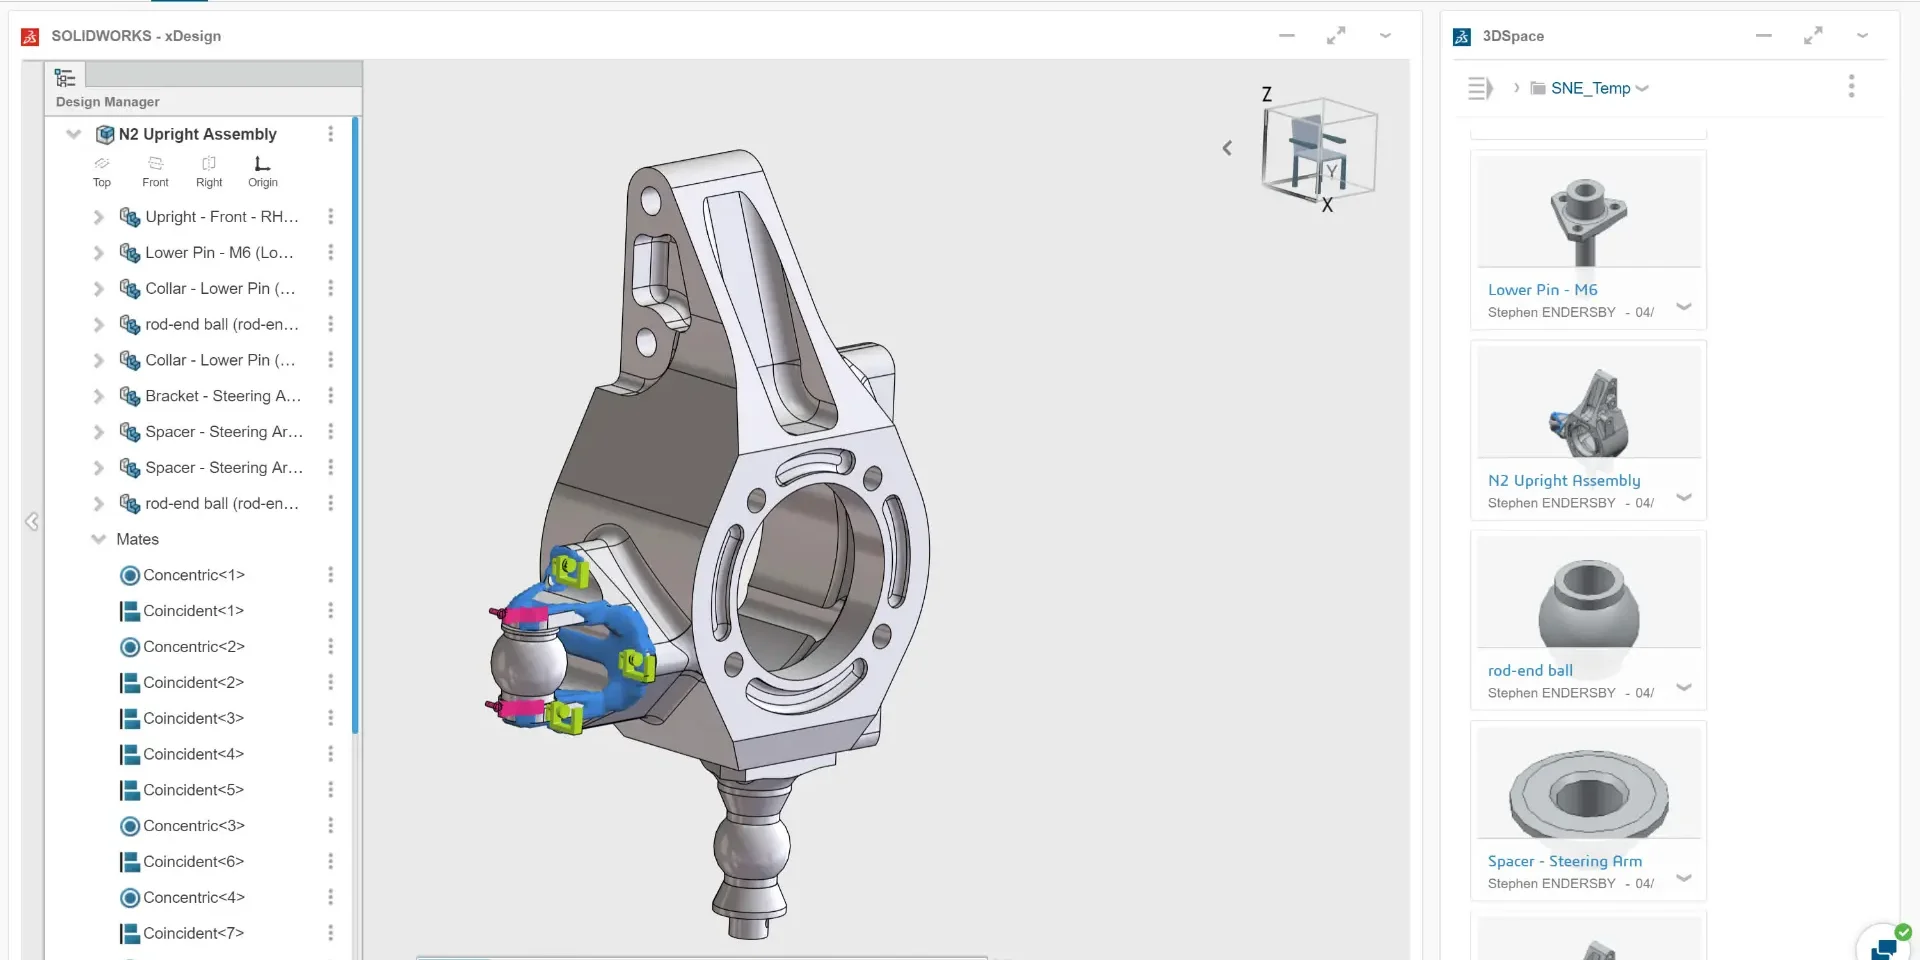Expand the Lower Pin - M6 component

[x=98, y=253]
